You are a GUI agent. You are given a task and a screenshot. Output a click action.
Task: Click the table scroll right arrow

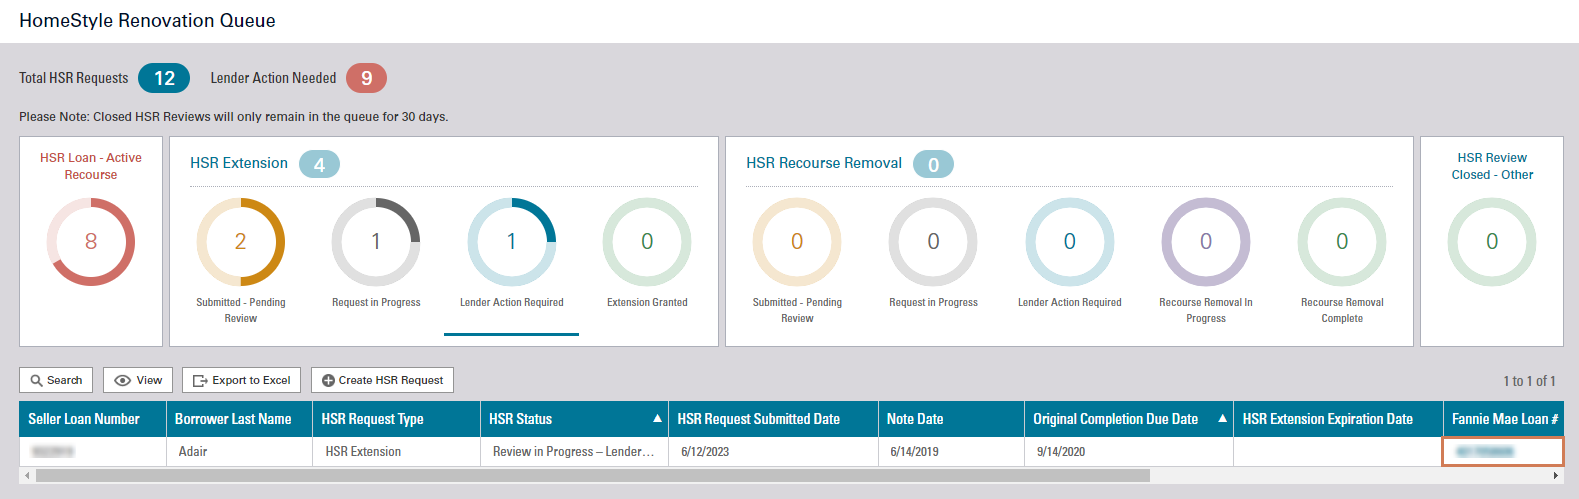(1556, 476)
